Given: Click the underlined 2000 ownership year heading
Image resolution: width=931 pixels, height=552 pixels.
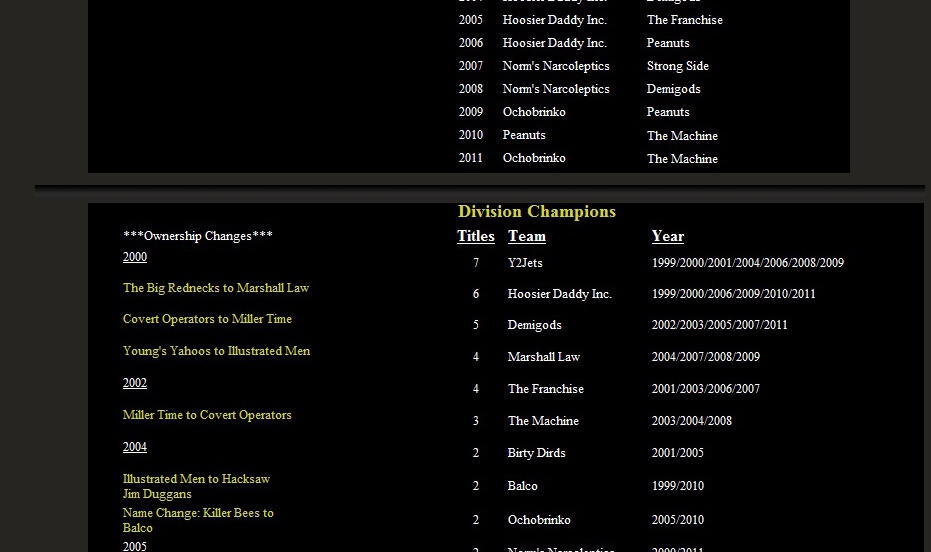Looking at the screenshot, I should (135, 257).
